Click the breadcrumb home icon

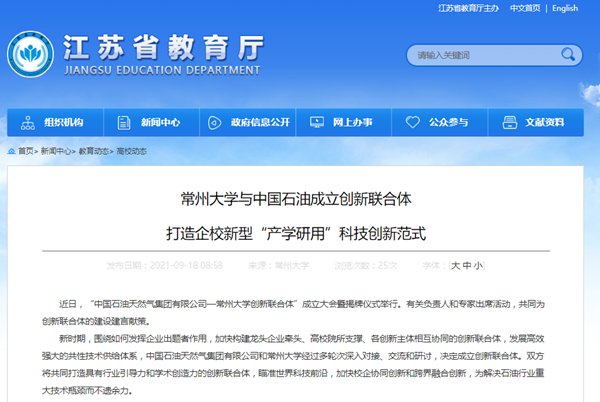coord(10,151)
